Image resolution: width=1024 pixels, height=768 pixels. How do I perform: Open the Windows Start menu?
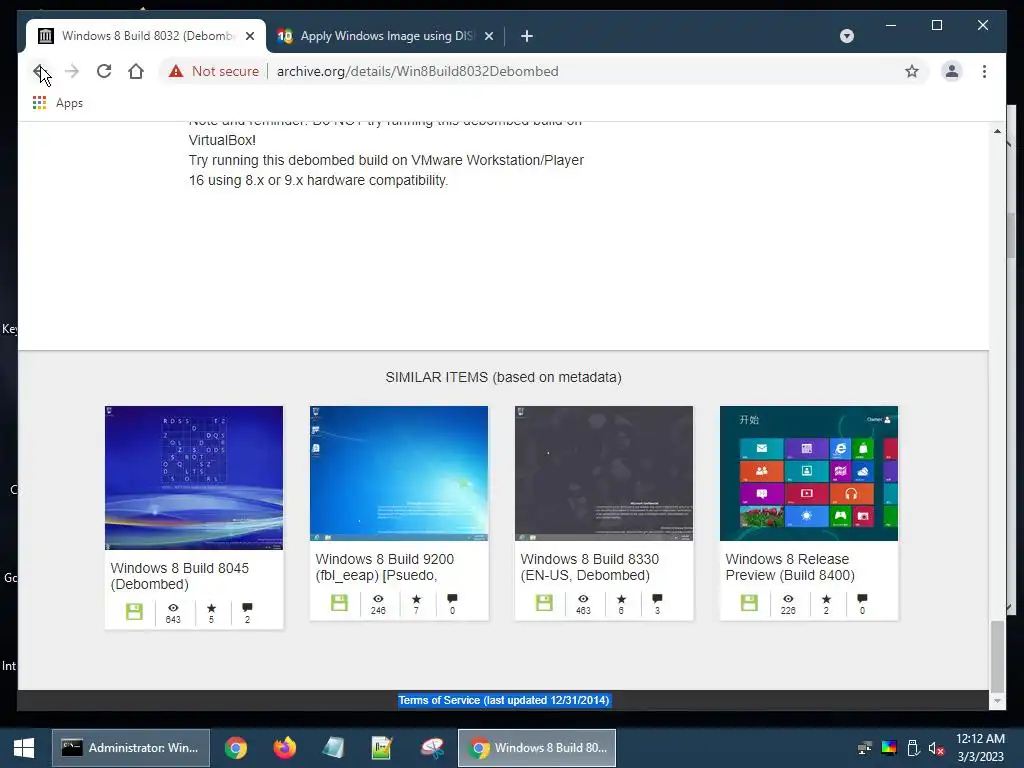pos(24,748)
